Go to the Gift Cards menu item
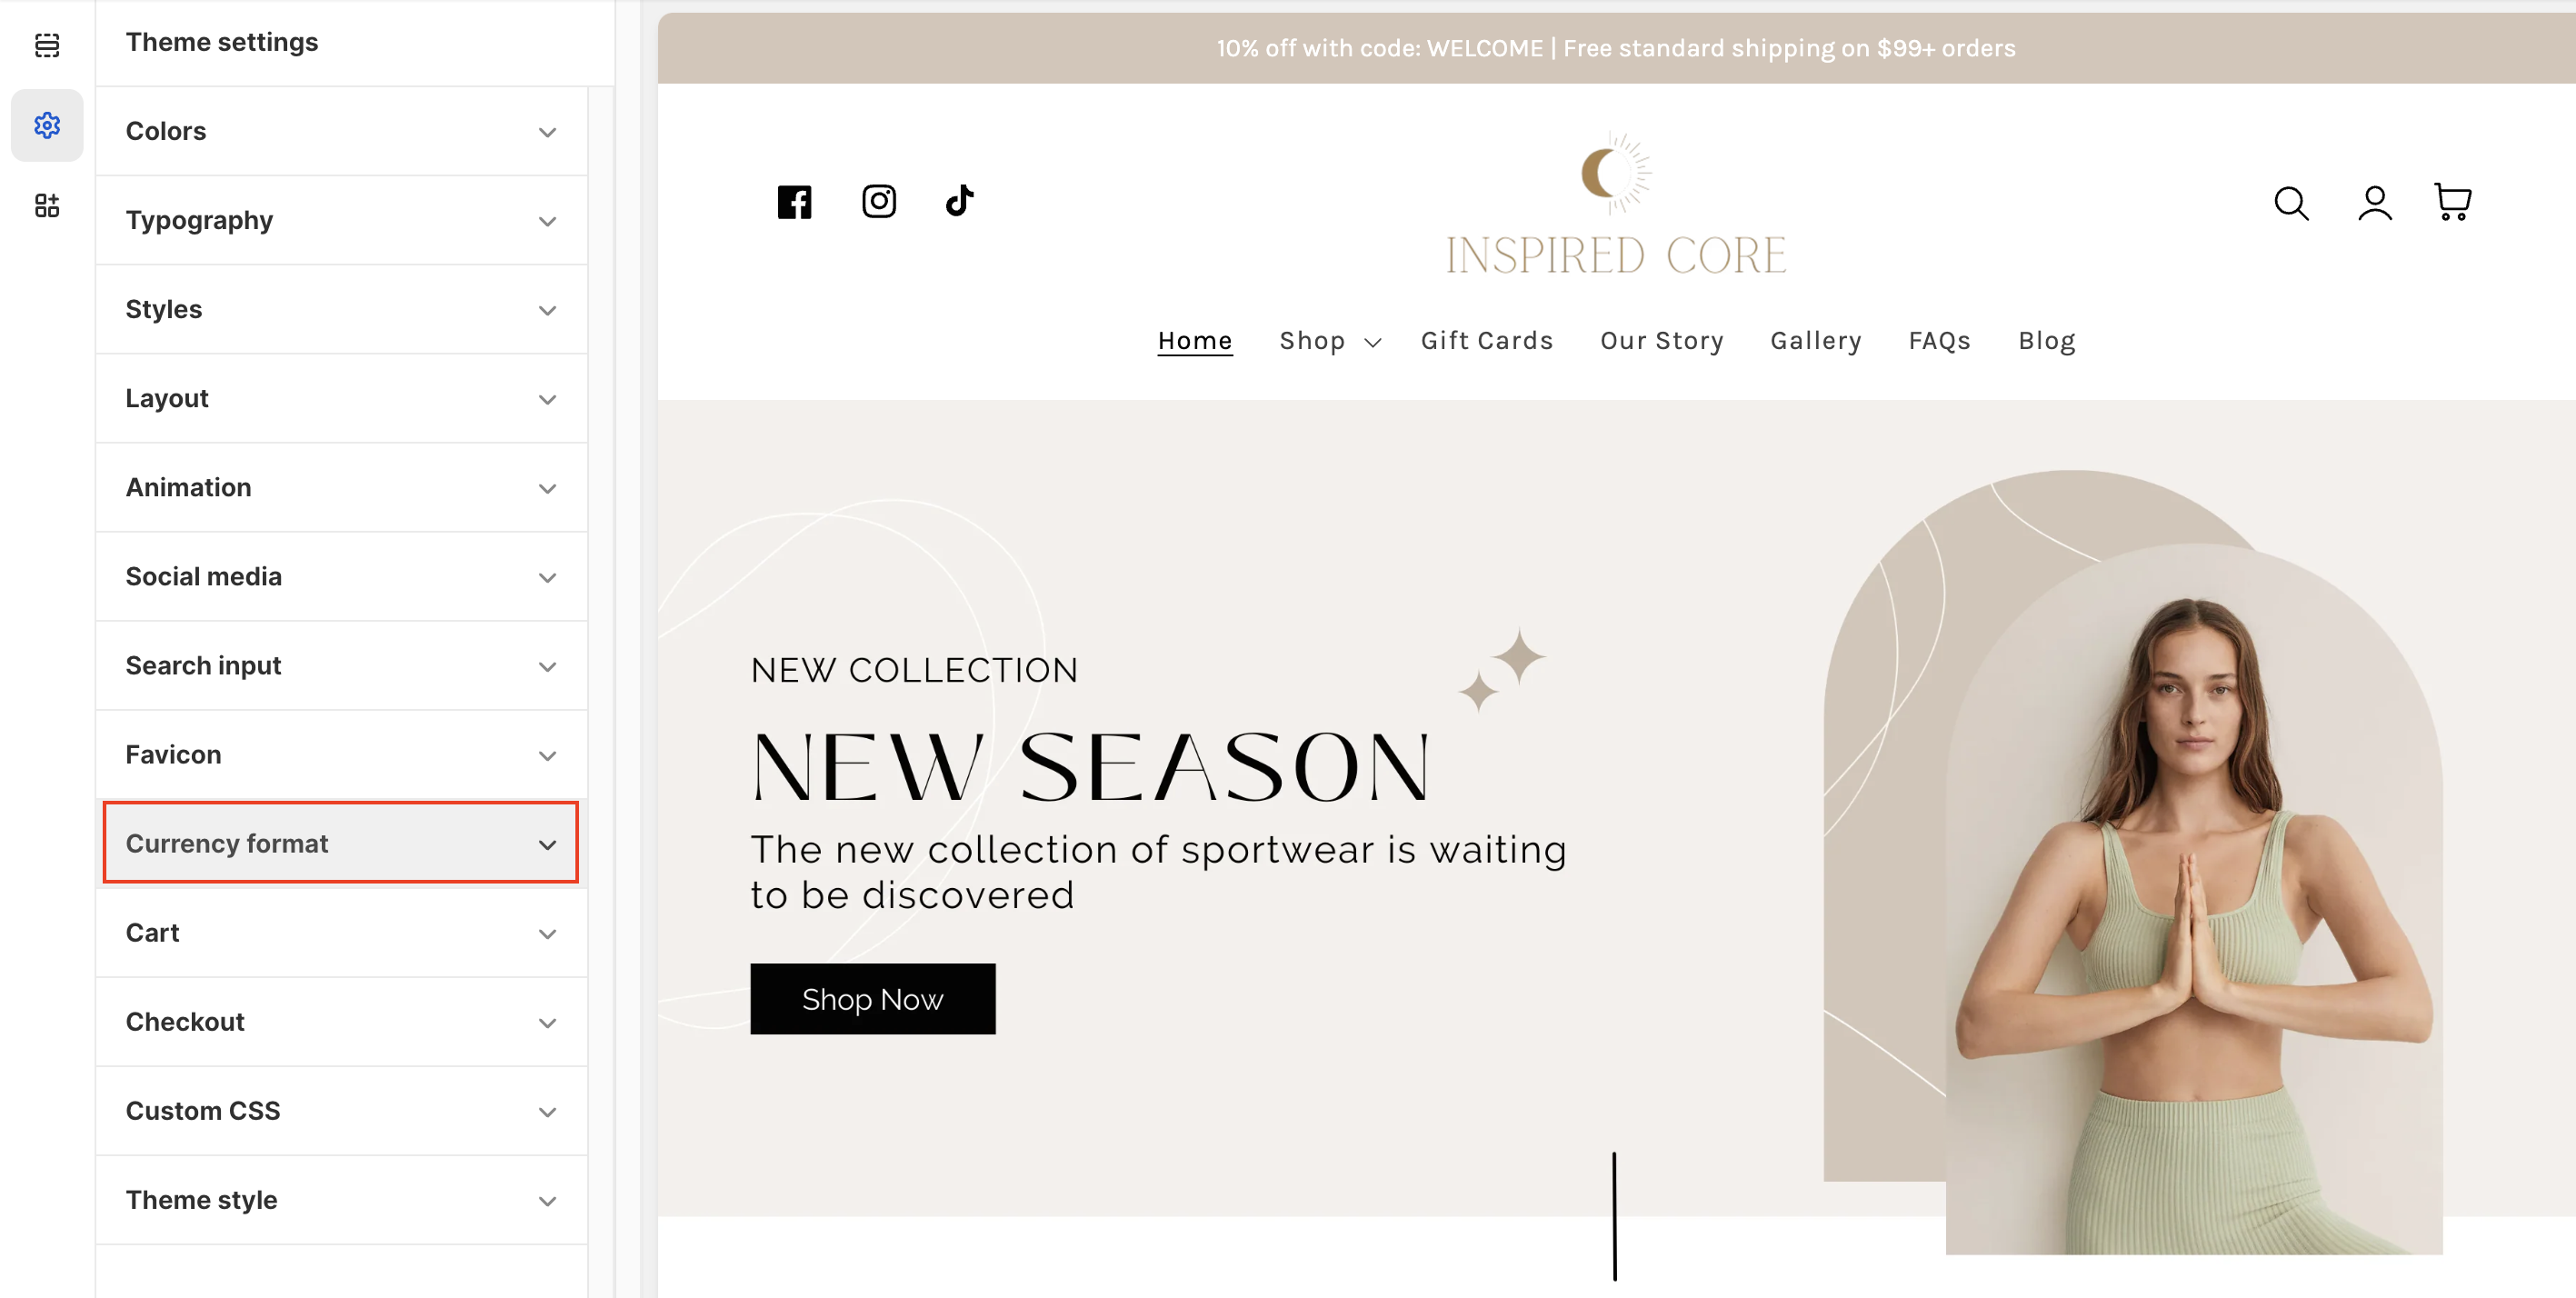 [x=1487, y=341]
